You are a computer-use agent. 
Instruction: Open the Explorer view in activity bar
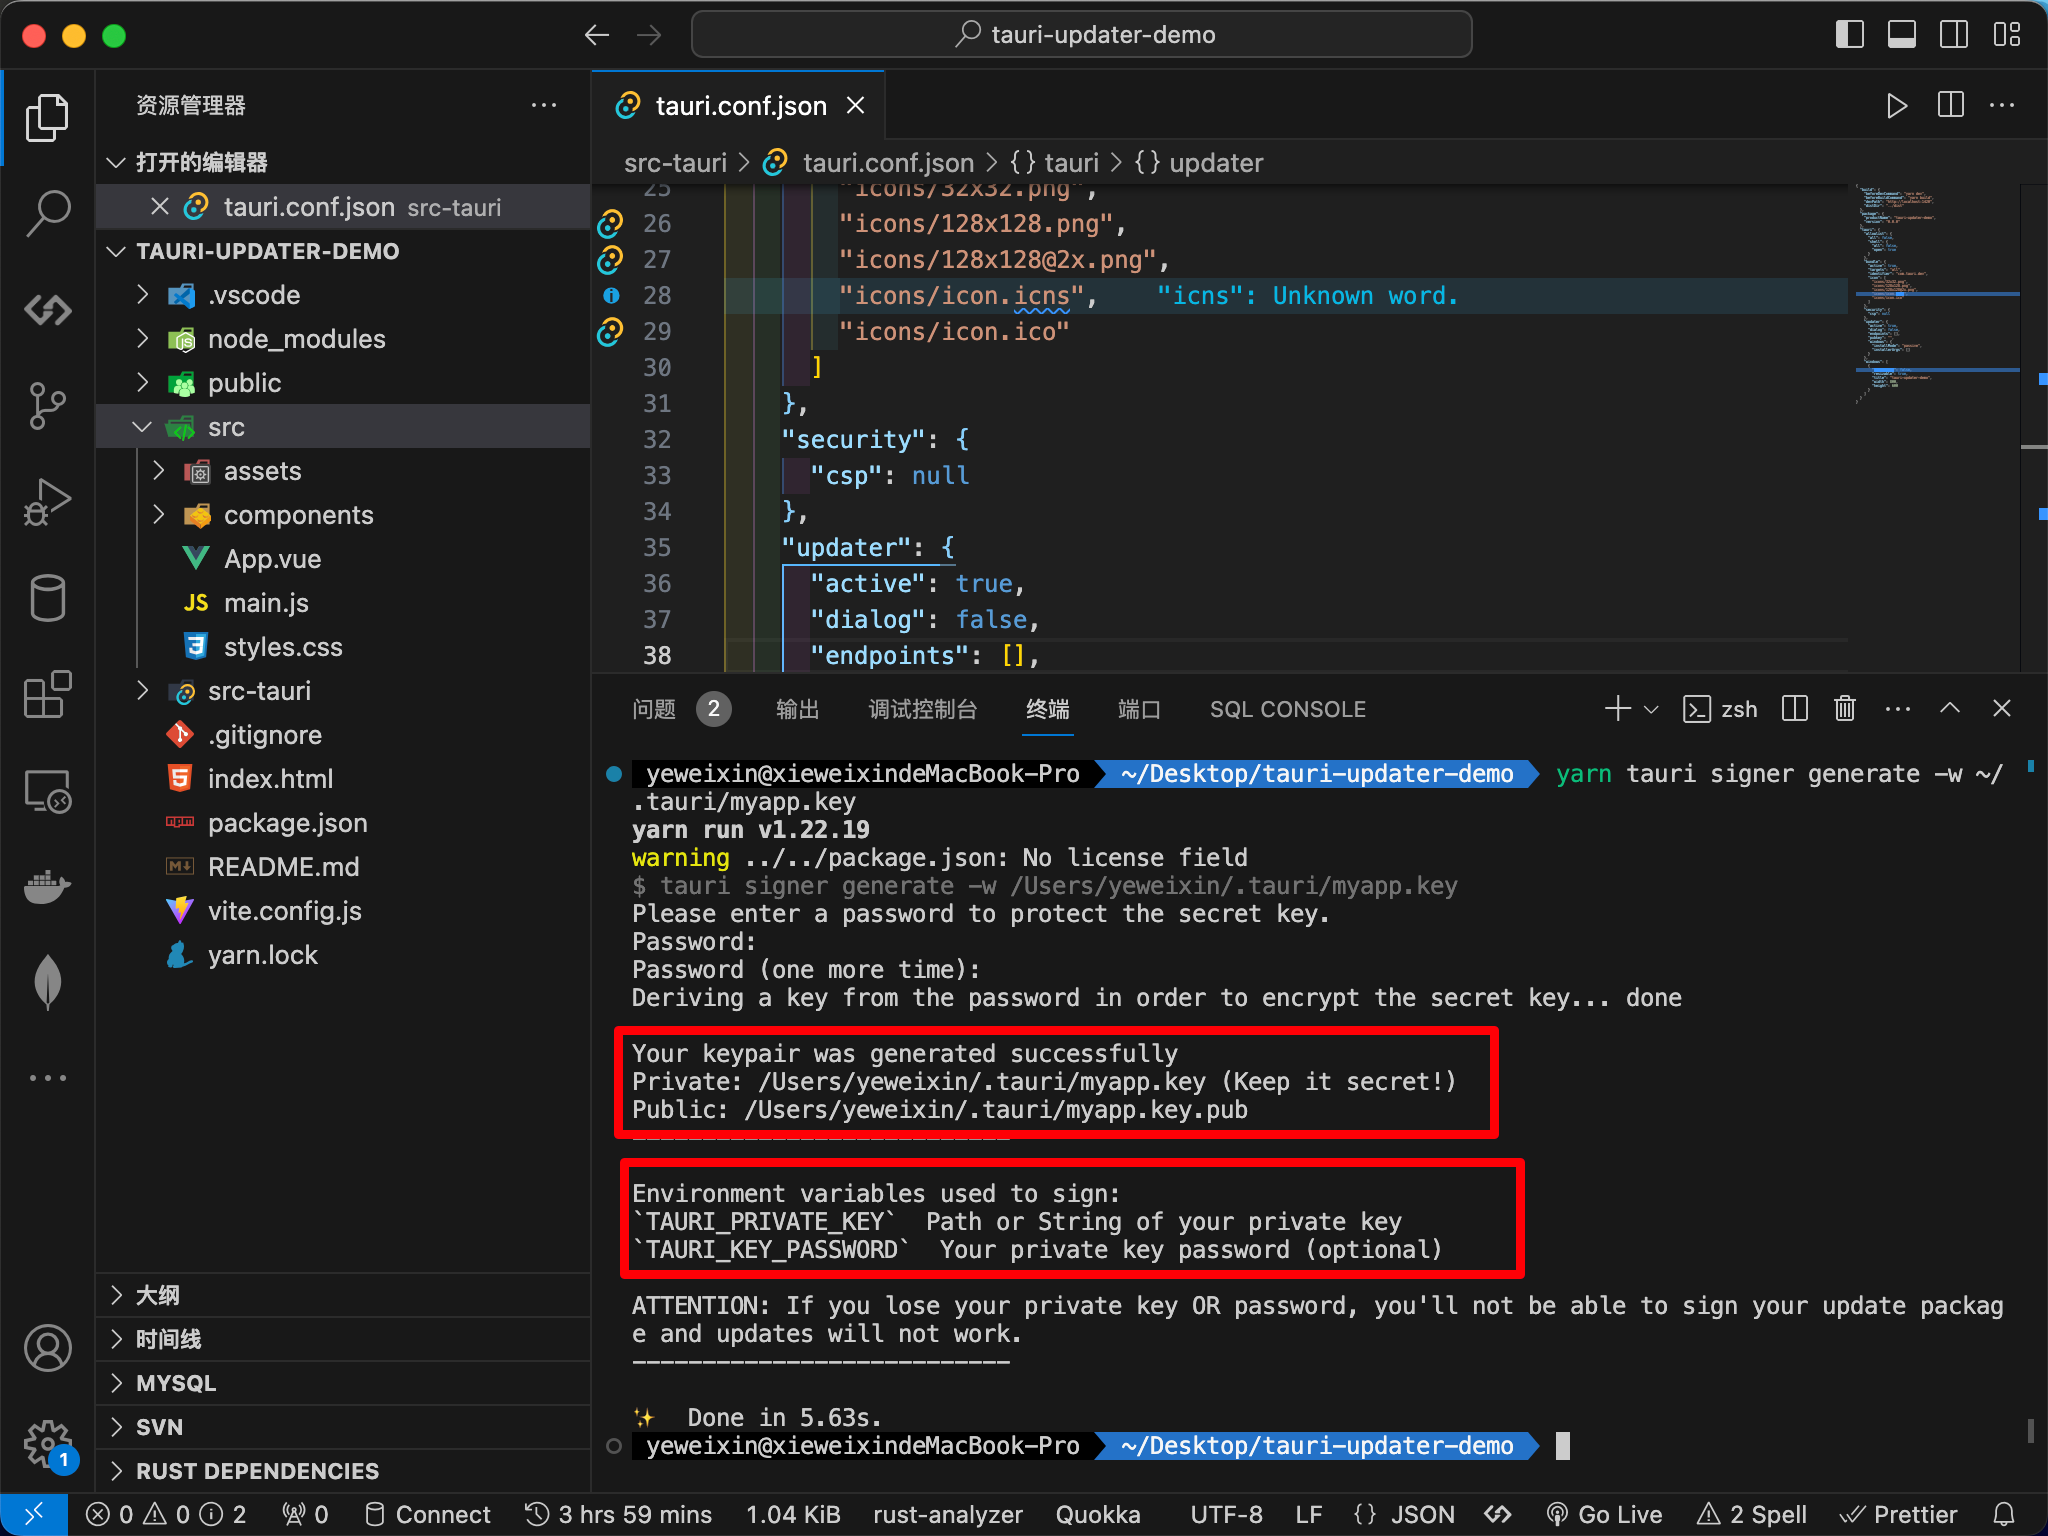pos(47,118)
